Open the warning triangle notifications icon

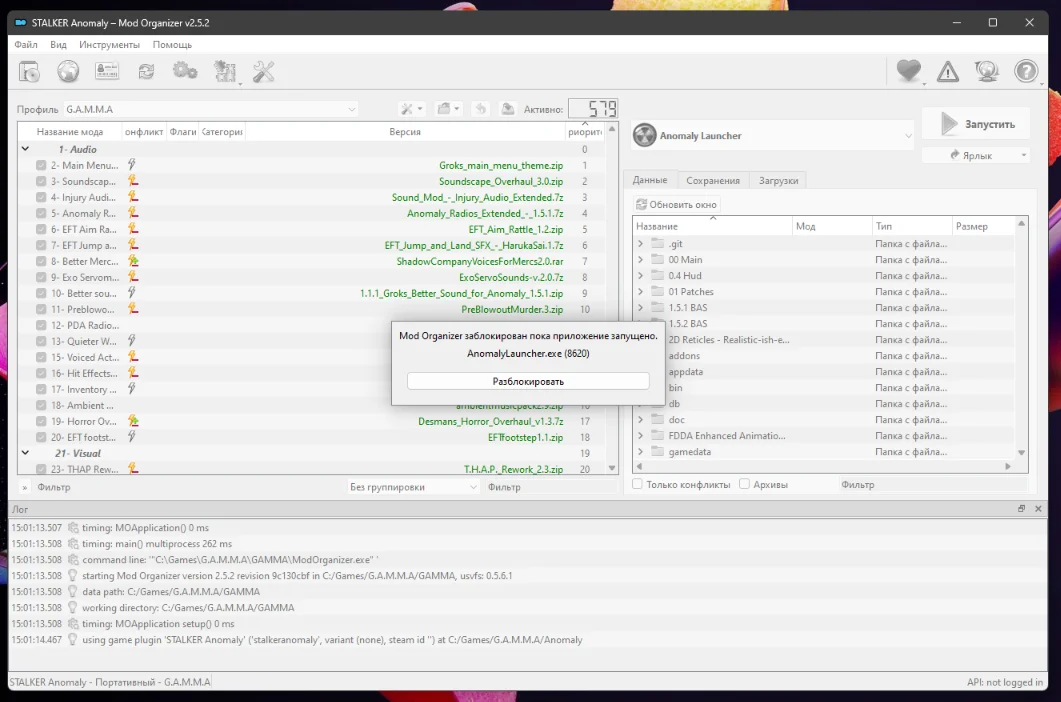tap(948, 71)
